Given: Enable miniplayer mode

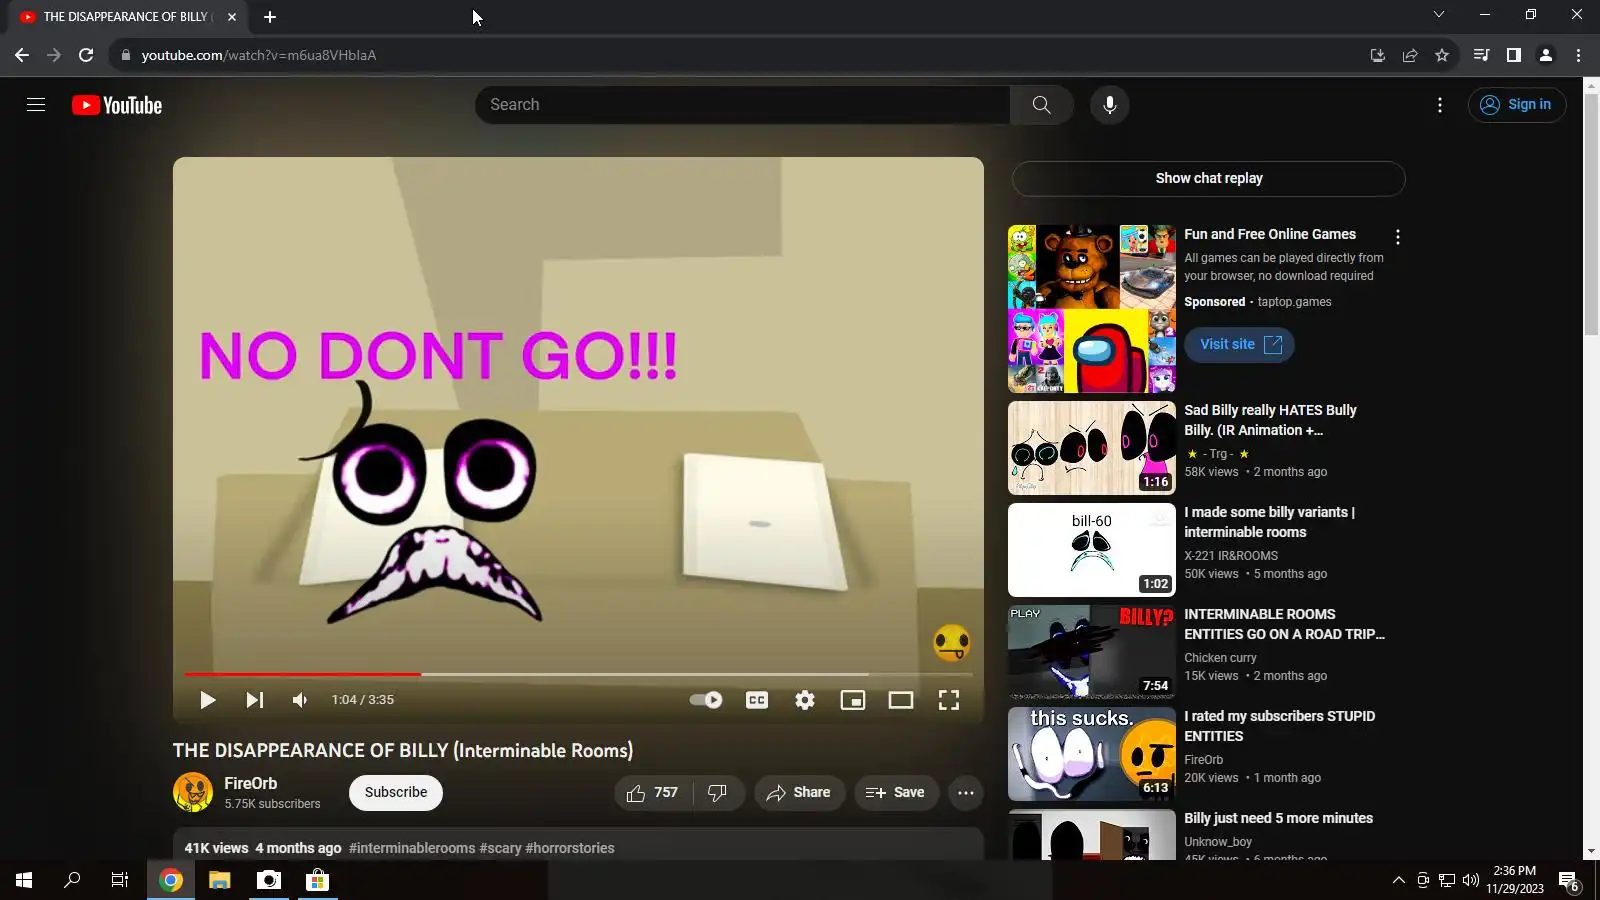Looking at the screenshot, I should point(853,700).
